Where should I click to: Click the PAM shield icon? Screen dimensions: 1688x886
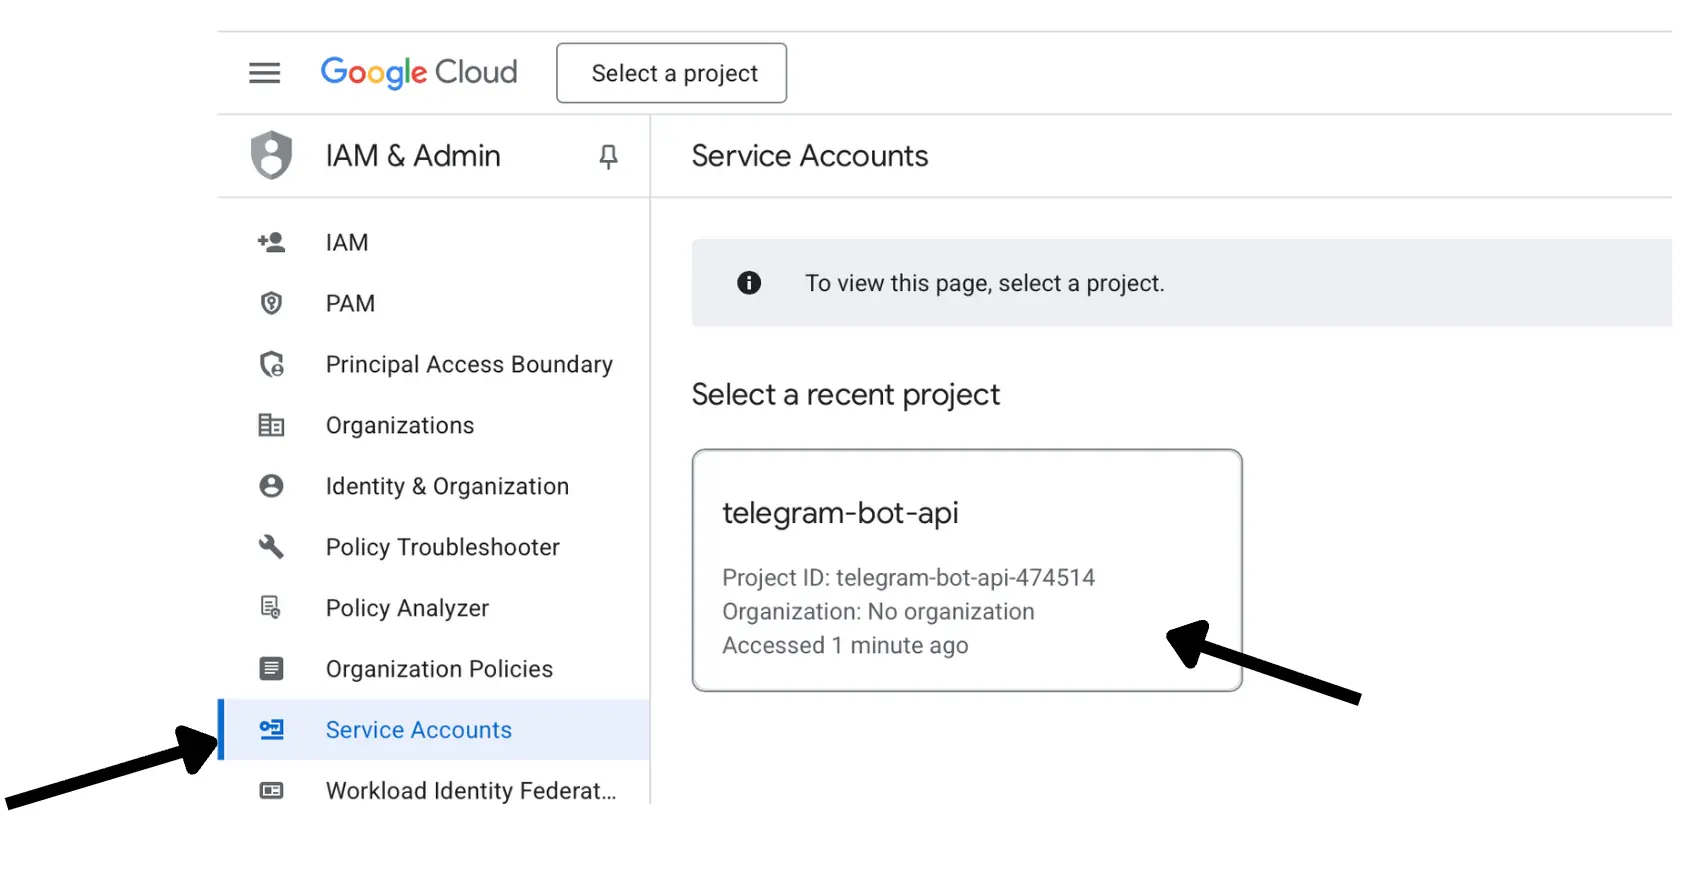tap(271, 303)
